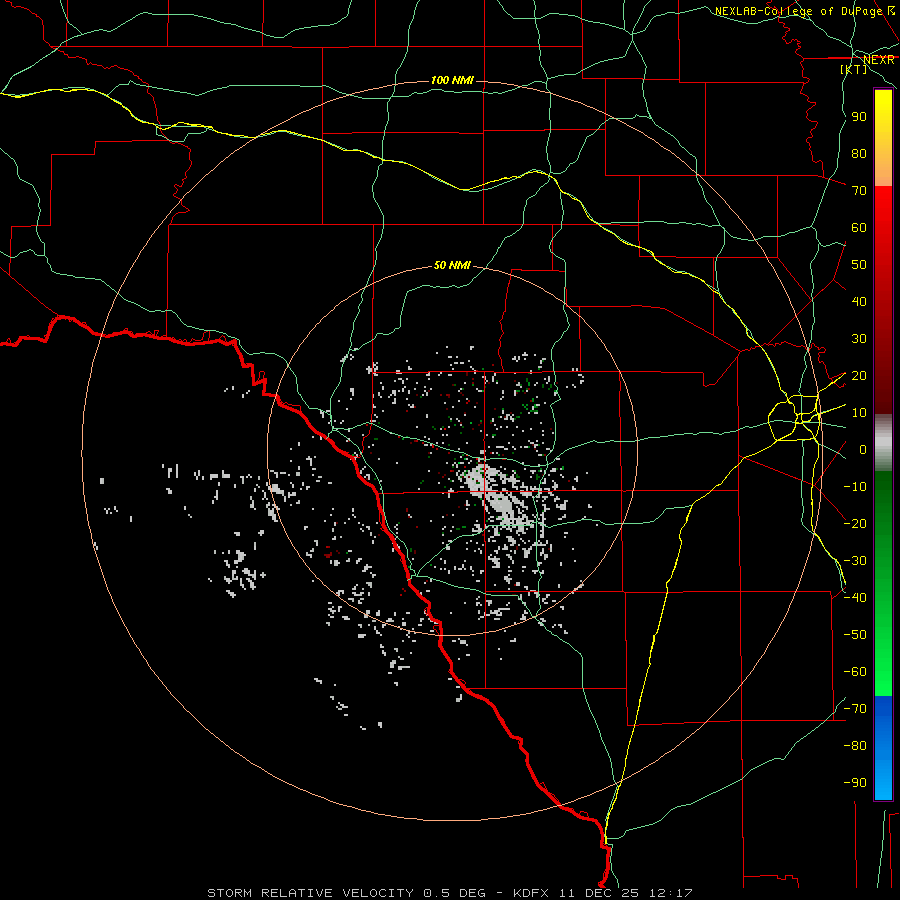900x900 pixels.
Task: Click the positive 40 scale value
Action: pos(859,302)
